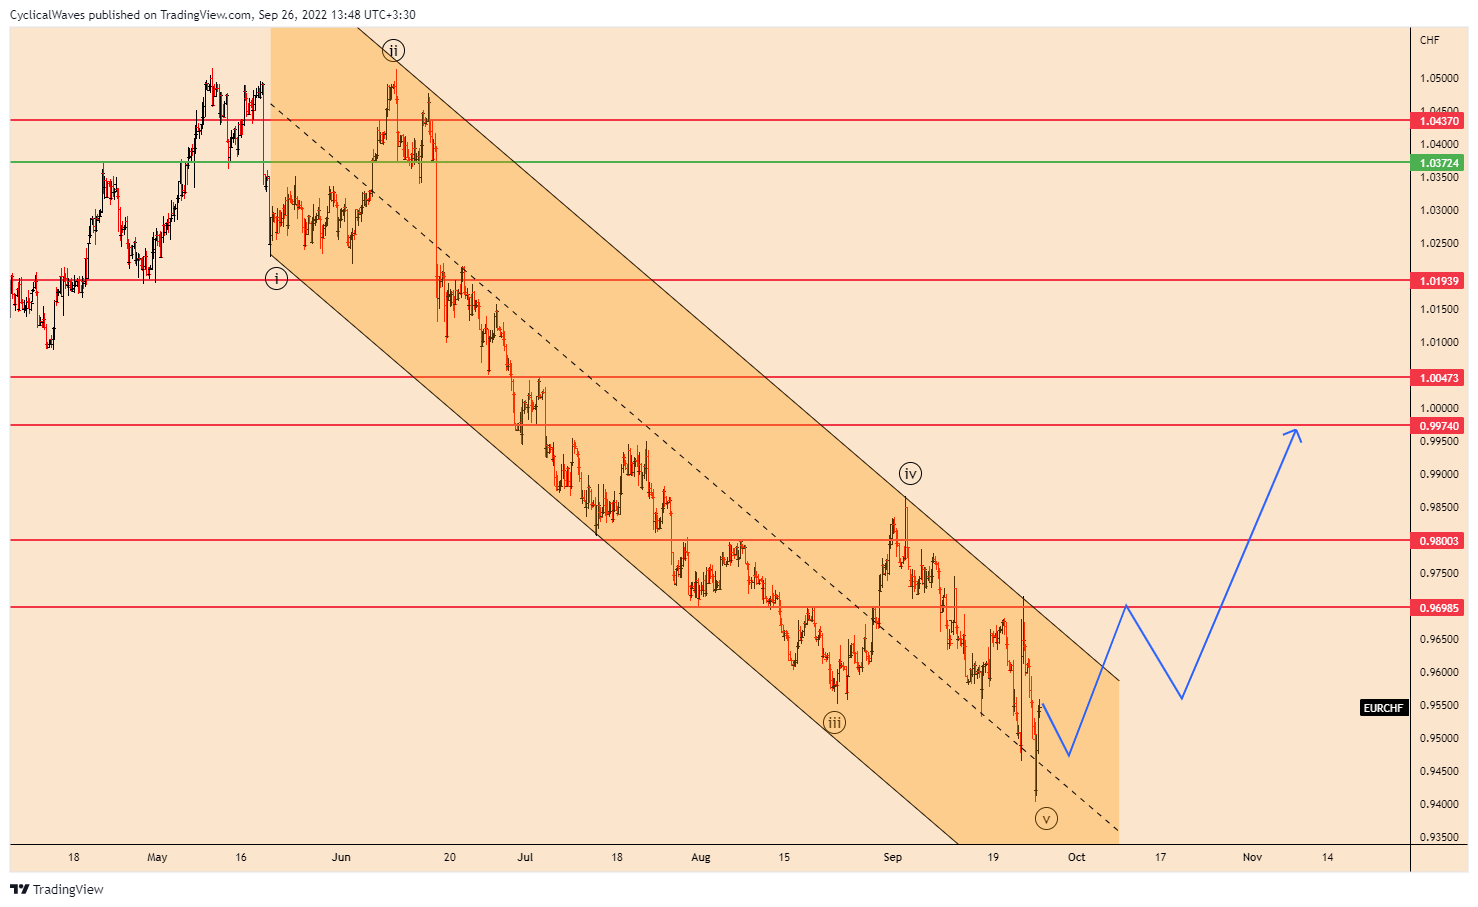Select the wave (iii) Elliott label

[x=834, y=722]
